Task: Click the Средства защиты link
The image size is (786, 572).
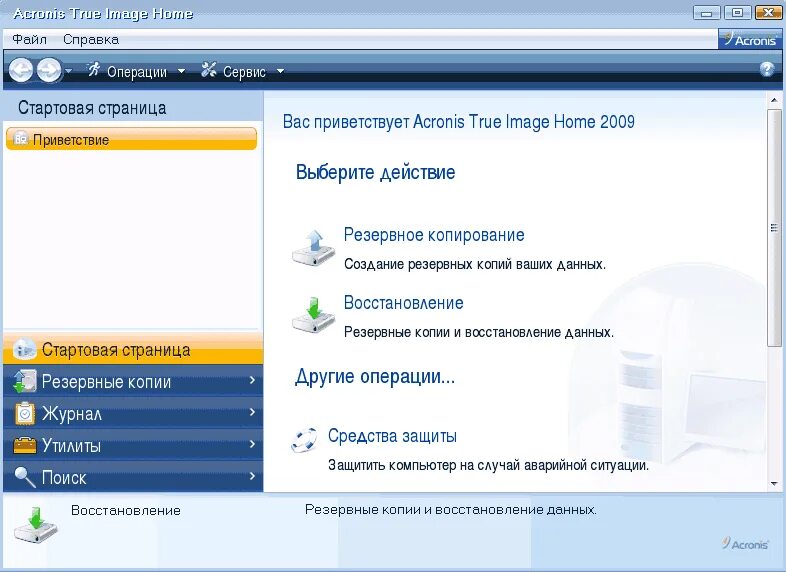Action: coord(392,436)
